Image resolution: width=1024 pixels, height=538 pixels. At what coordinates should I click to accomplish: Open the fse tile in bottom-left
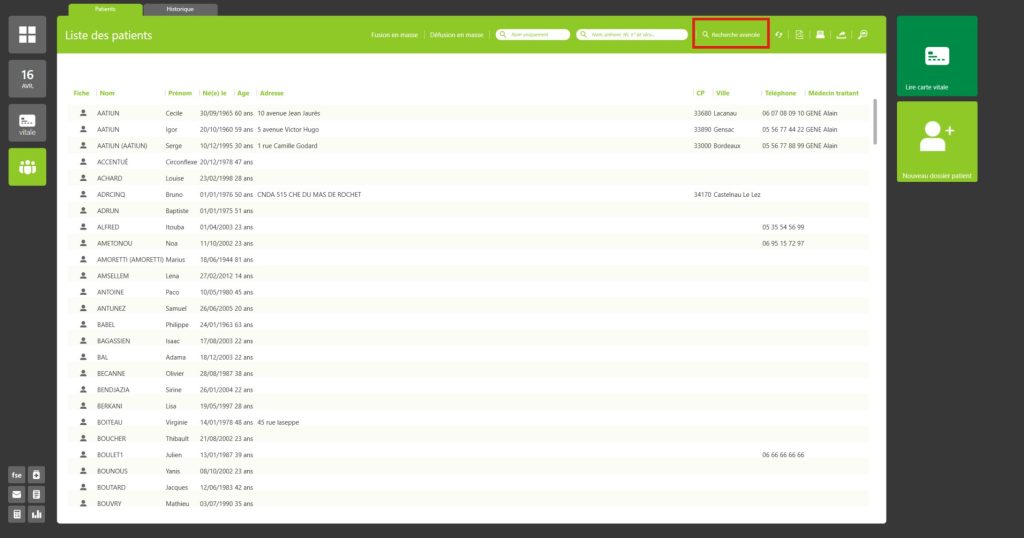tap(17, 474)
